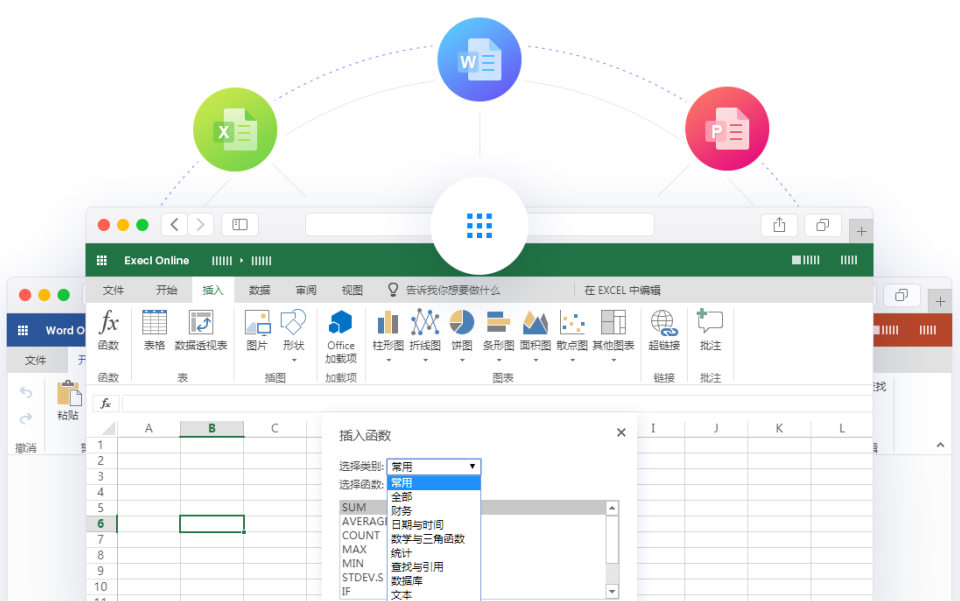Click the Word Online waffle icon

[x=23, y=330]
